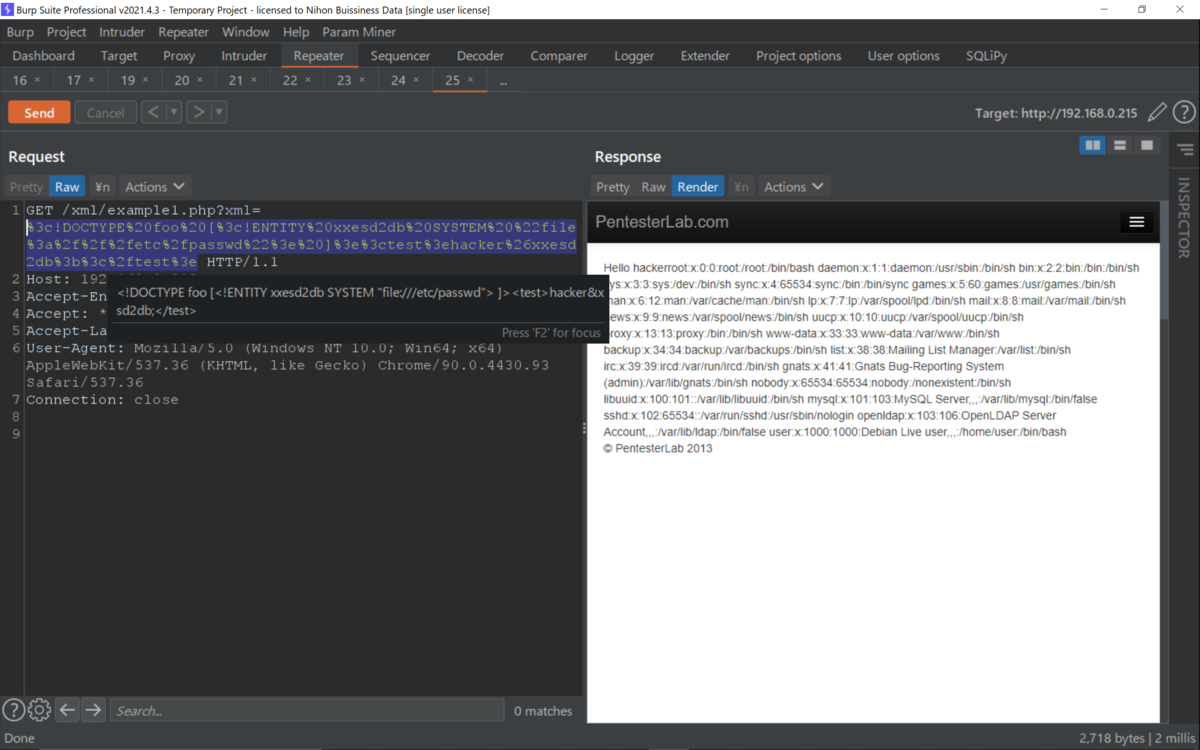This screenshot has width=1200, height=750.
Task: Open the rendered page hamburger menu
Action: coord(1136,222)
